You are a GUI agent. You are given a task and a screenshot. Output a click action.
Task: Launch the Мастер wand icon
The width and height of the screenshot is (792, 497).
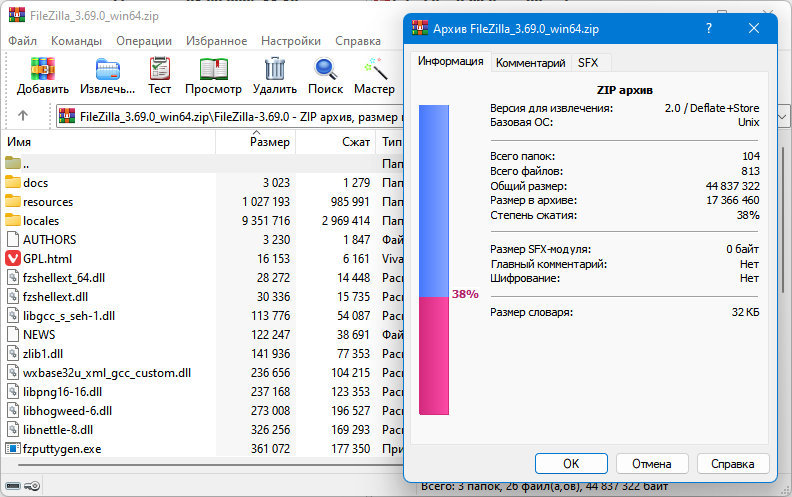coord(375,69)
